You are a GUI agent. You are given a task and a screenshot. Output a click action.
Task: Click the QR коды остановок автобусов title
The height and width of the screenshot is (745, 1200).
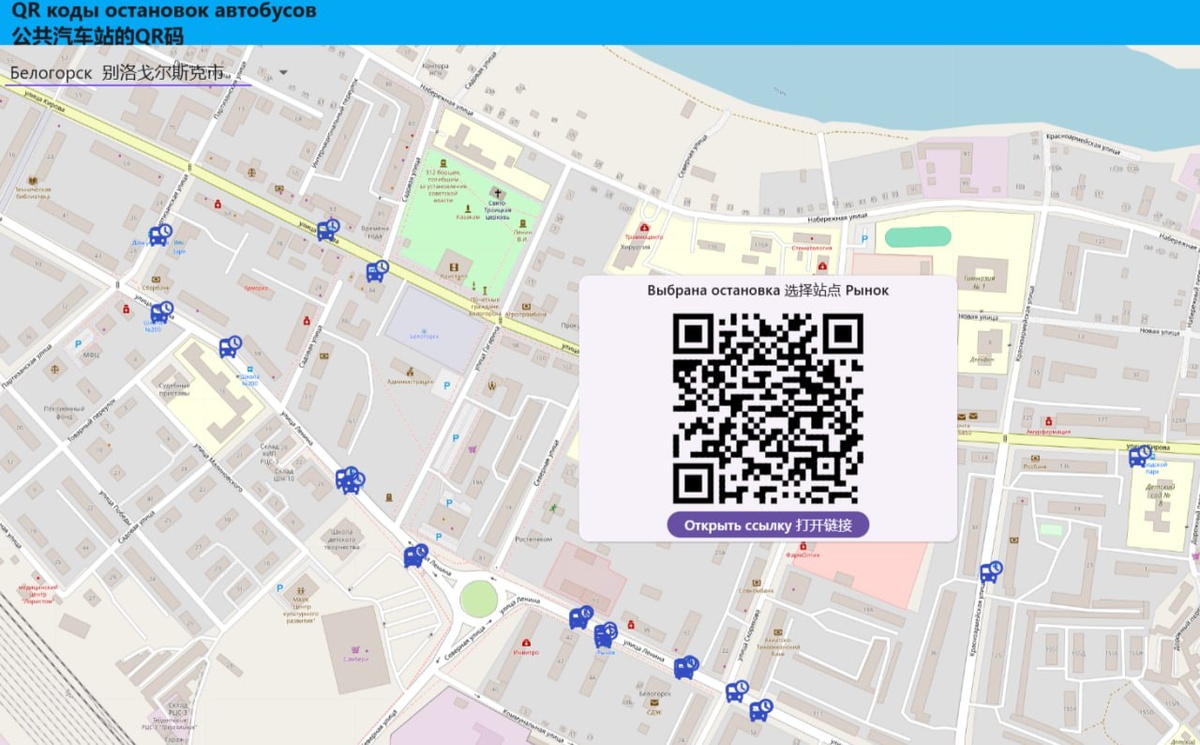pyautogui.click(x=164, y=12)
